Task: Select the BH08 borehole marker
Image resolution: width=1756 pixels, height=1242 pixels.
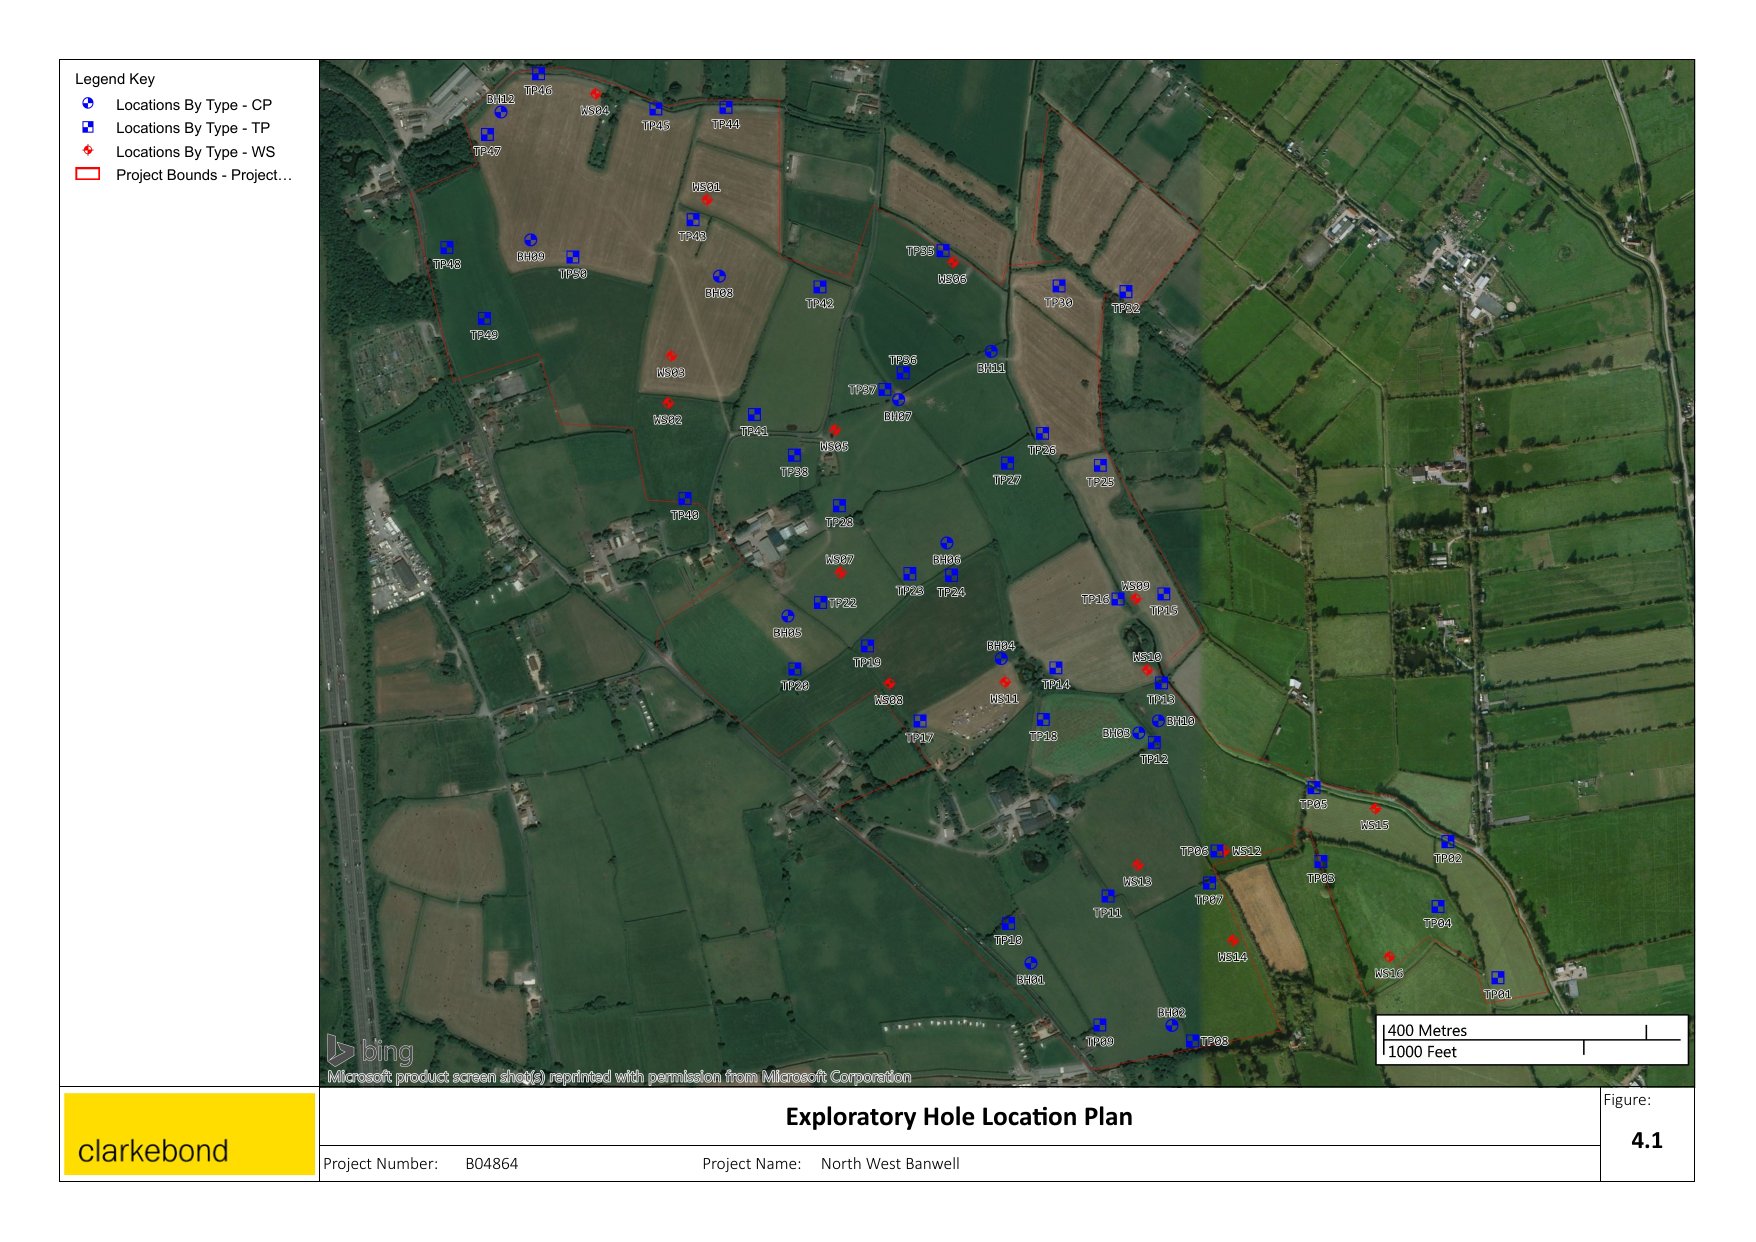Action: click(719, 276)
